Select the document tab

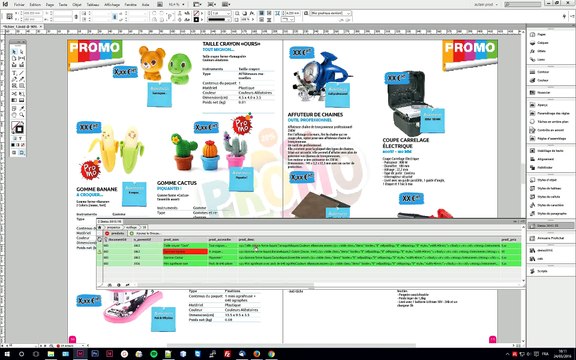[x=21, y=27]
